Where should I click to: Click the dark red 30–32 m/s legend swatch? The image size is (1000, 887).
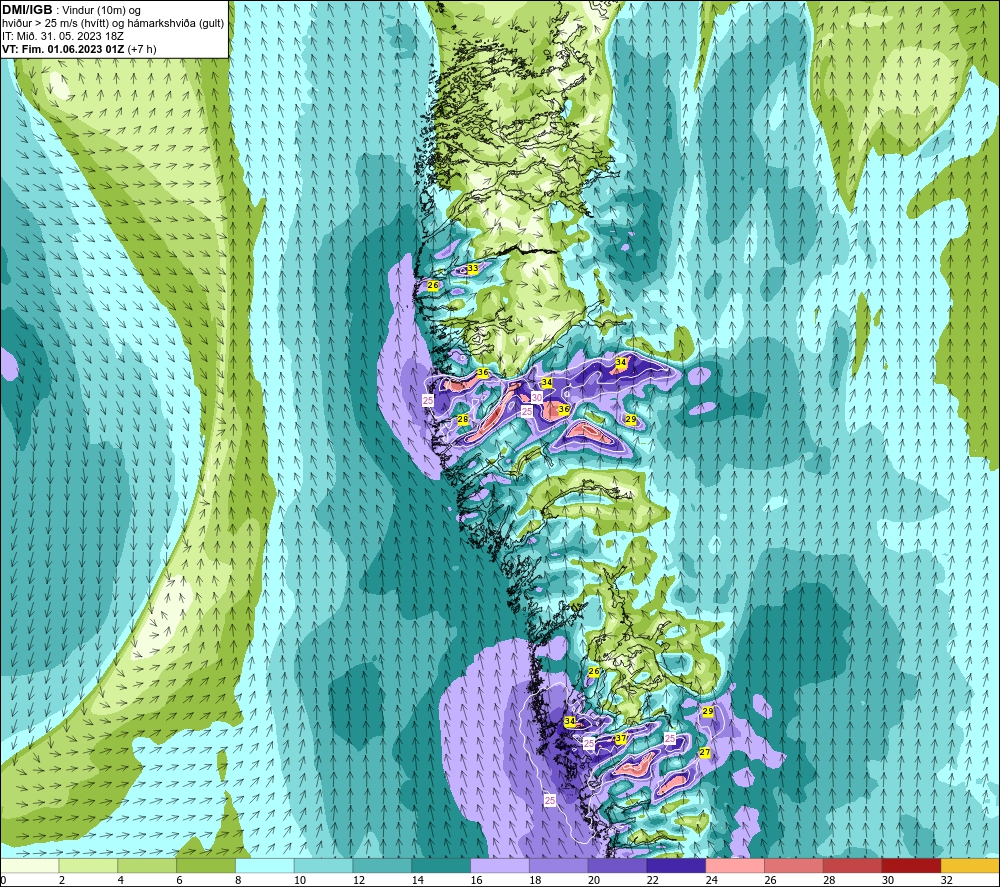[911, 866]
